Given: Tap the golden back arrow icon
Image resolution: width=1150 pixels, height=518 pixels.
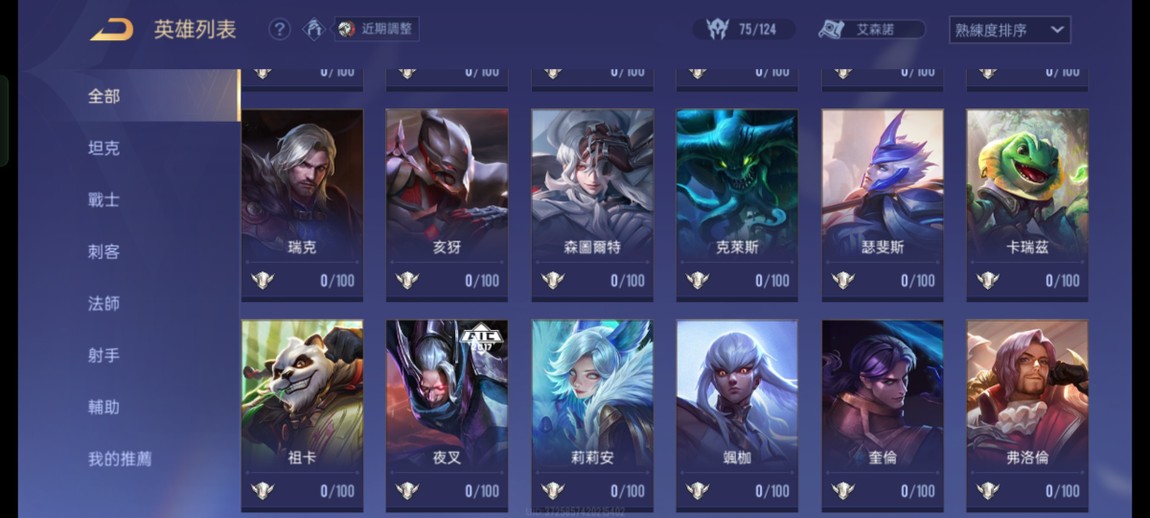Looking at the screenshot, I should point(111,30).
